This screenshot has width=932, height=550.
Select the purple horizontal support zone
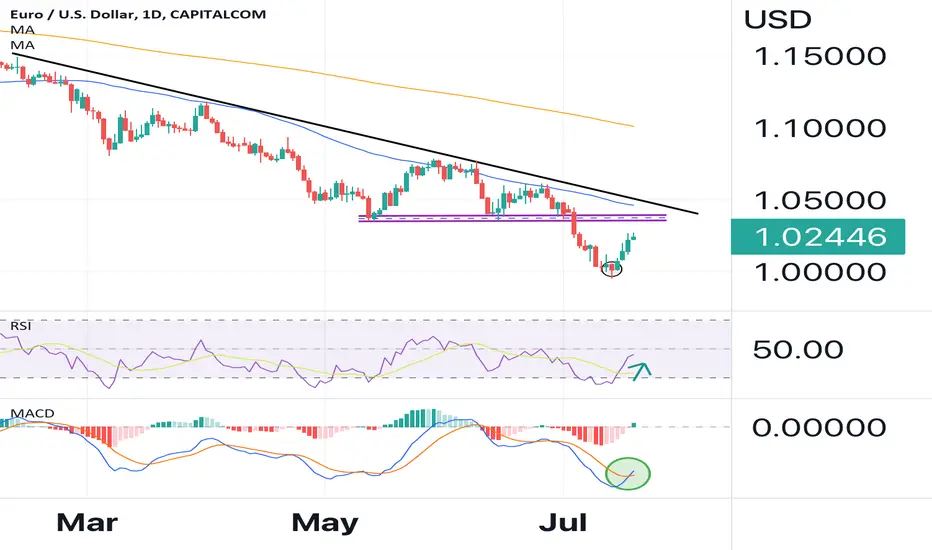coord(512,218)
